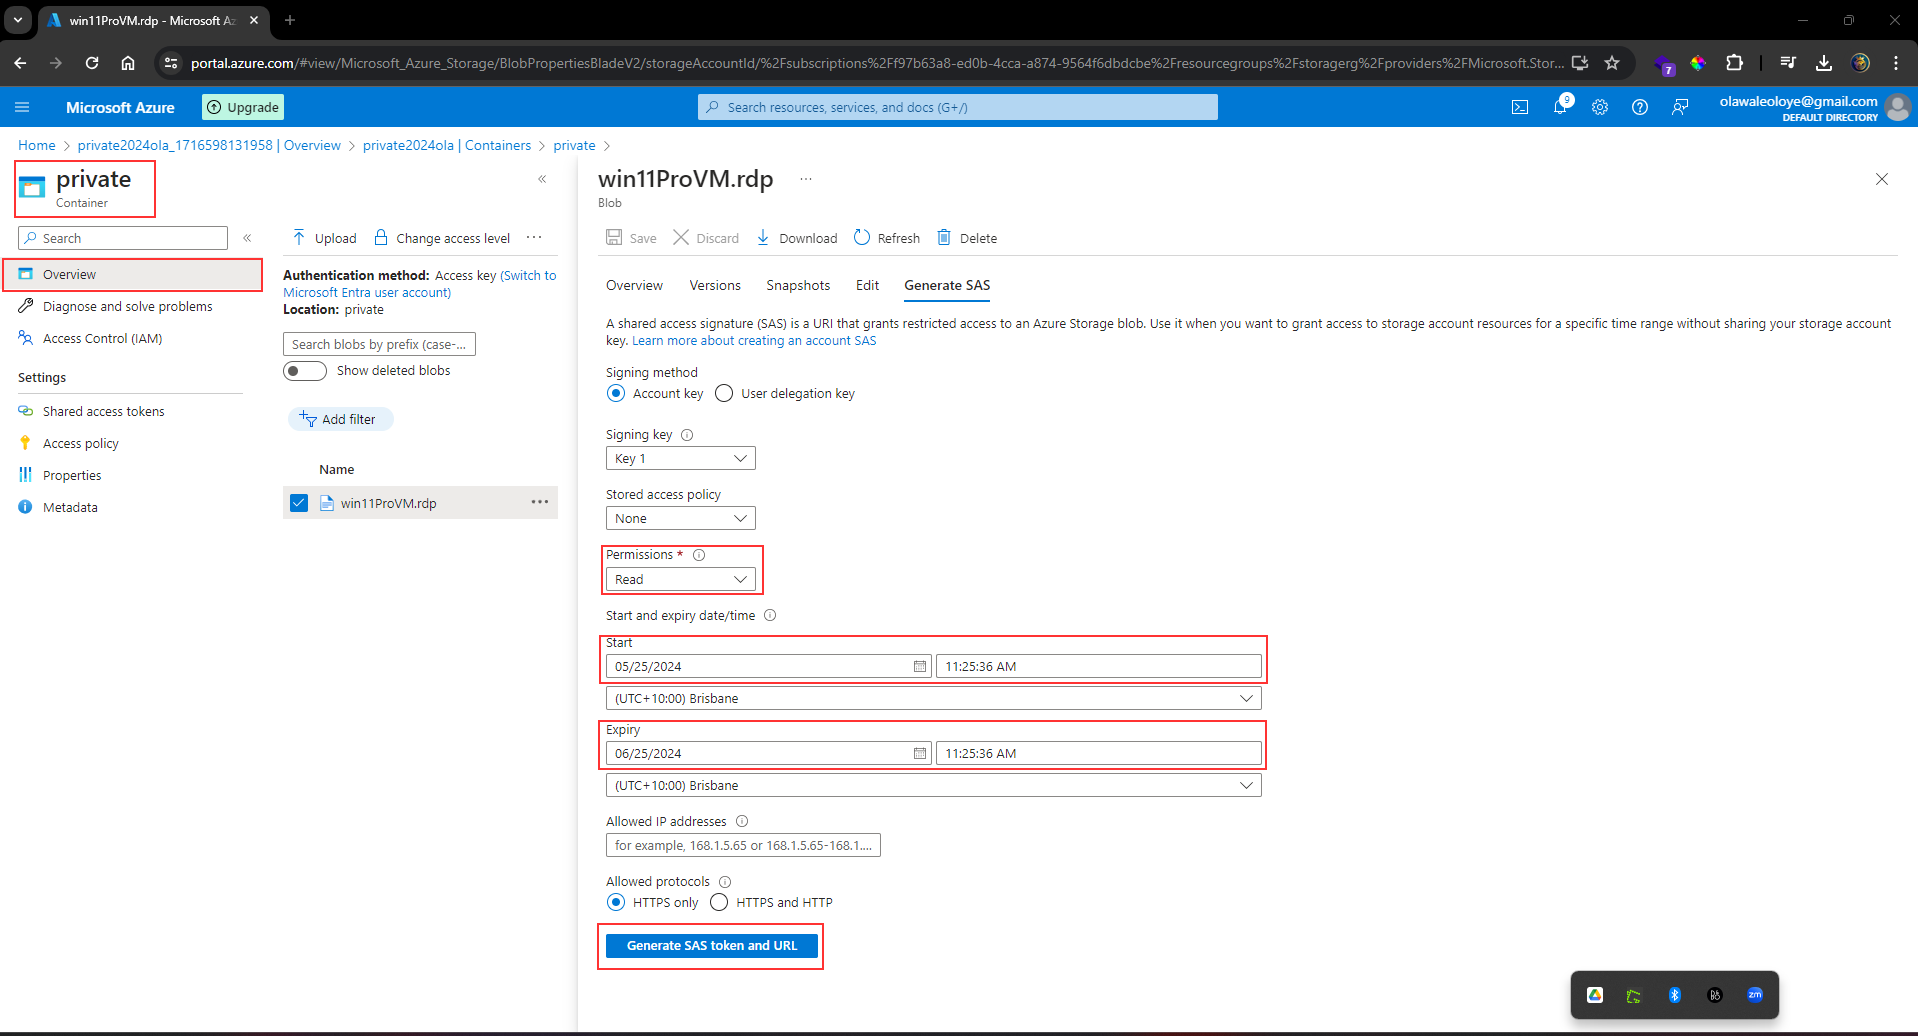1918x1036 pixels.
Task: Open the ellipsis menu for win11ProVM.rdp row
Action: point(540,502)
